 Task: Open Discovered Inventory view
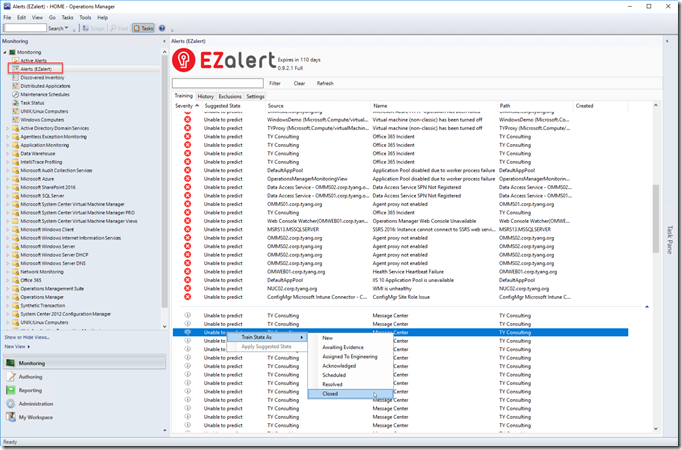pos(42,77)
